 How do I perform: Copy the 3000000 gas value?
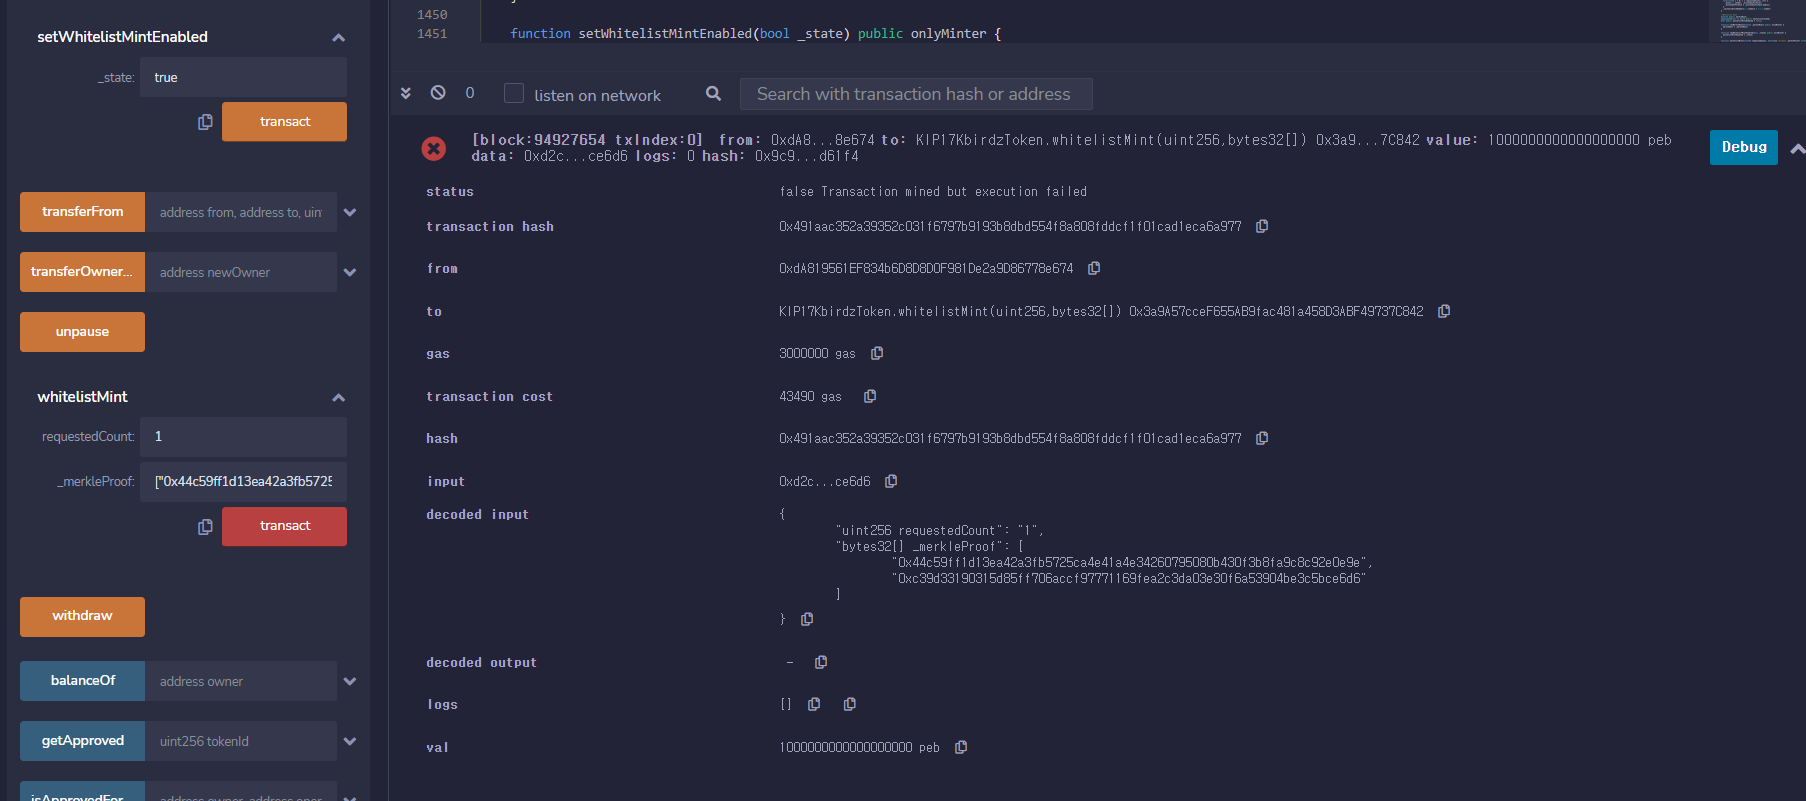pyautogui.click(x=877, y=353)
